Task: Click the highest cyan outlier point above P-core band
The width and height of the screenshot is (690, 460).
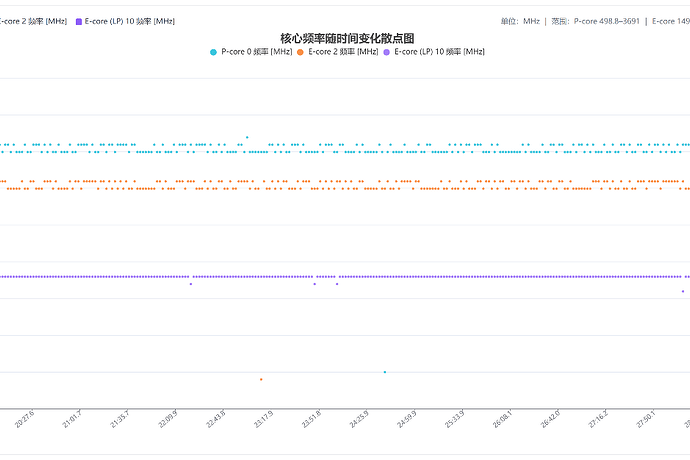Action: click(247, 137)
